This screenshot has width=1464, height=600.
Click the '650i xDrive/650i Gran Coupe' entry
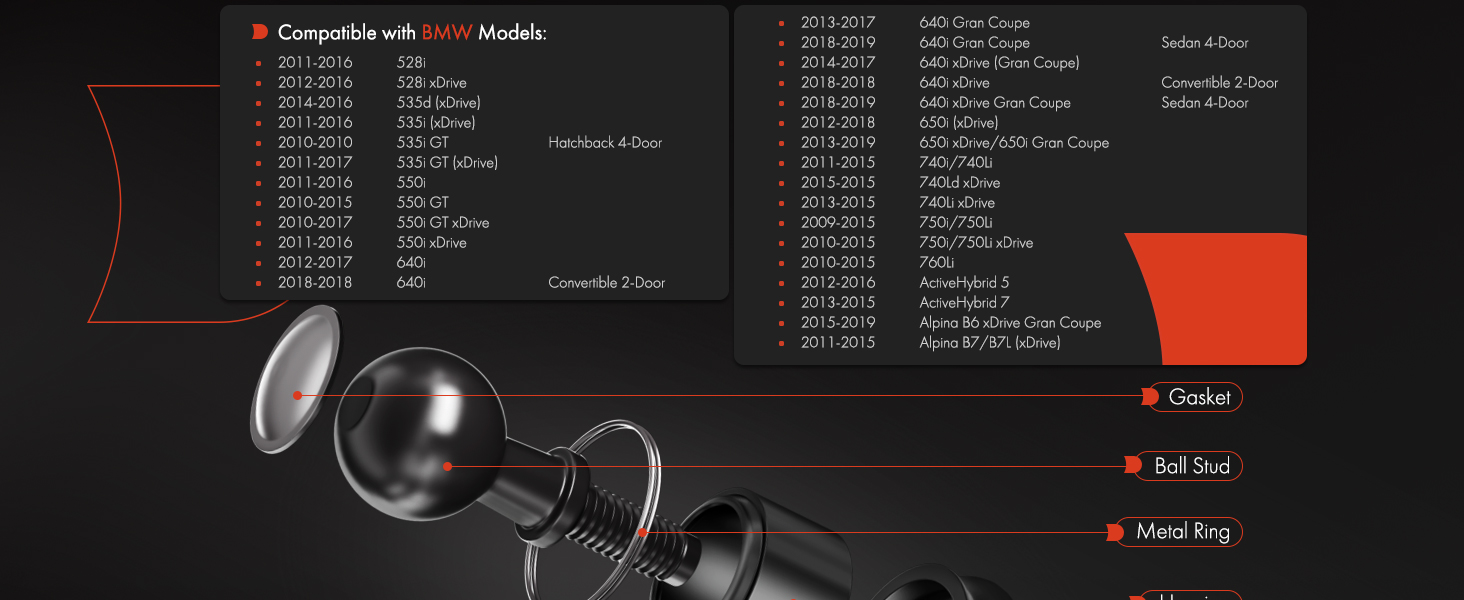tap(1014, 143)
